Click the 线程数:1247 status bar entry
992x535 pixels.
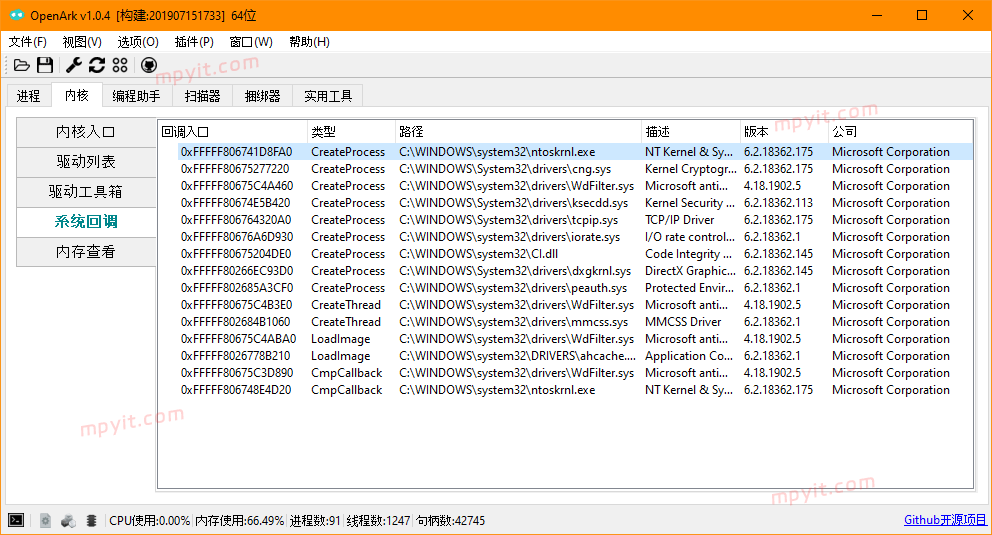[x=378, y=520]
